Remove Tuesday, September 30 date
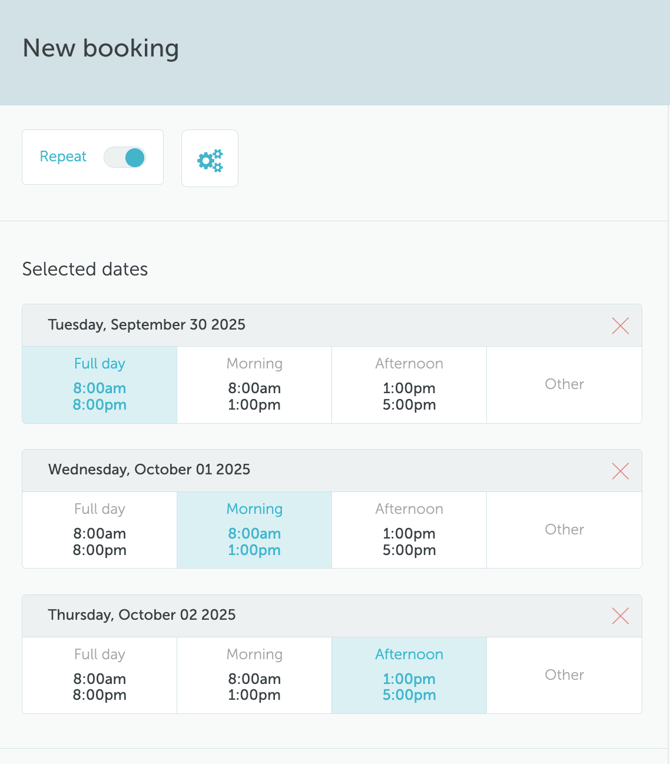Screen dimensions: 670x764 [620, 326]
